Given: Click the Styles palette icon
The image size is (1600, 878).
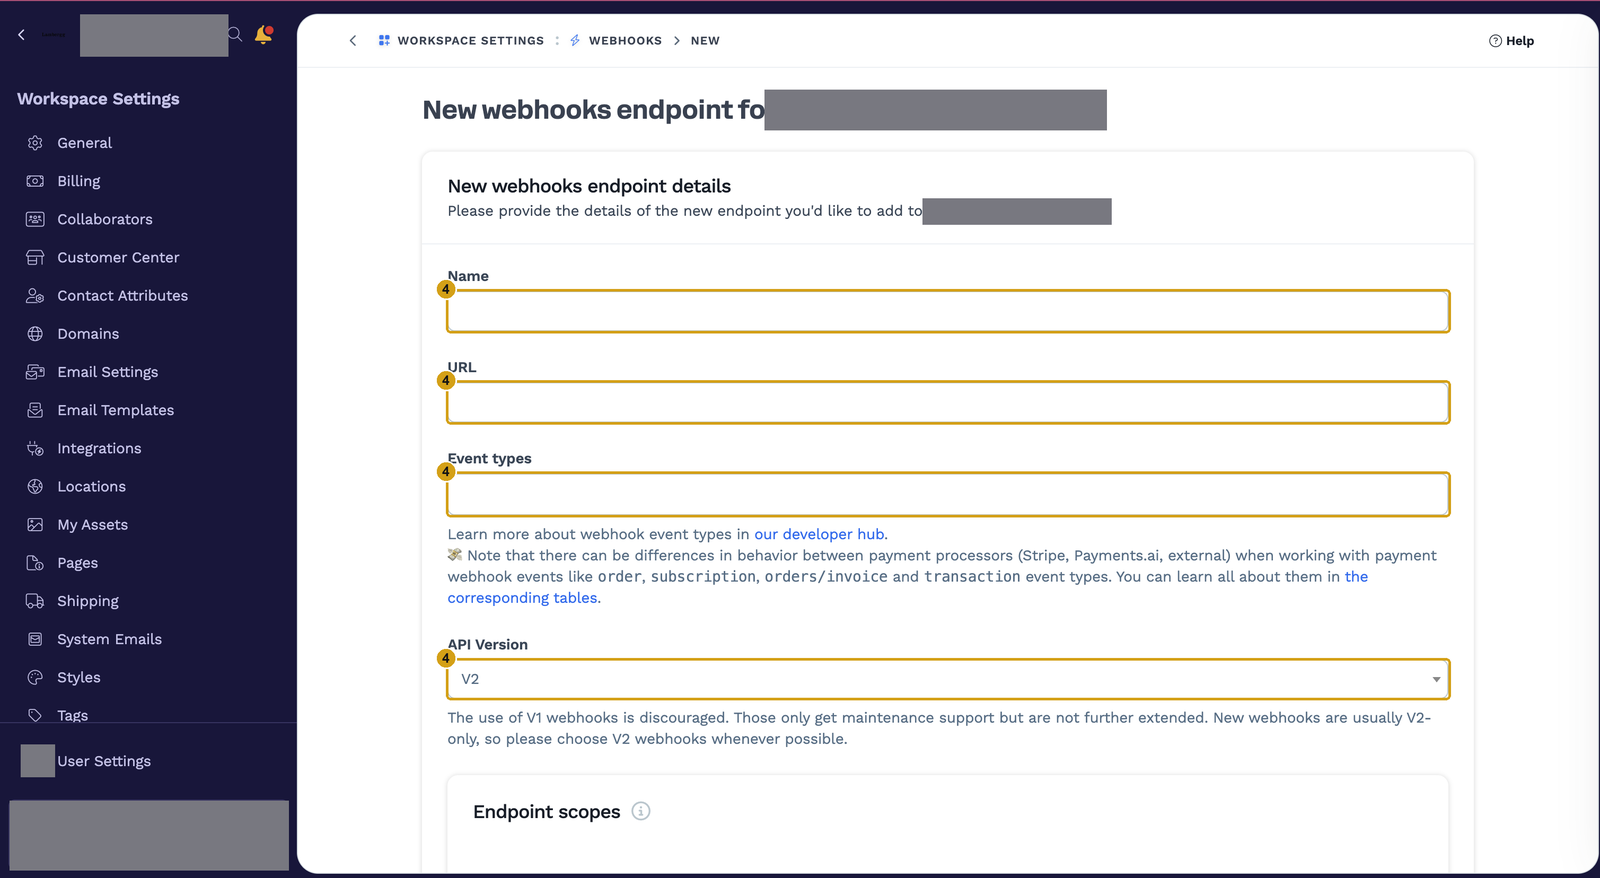Looking at the screenshot, I should [x=35, y=677].
